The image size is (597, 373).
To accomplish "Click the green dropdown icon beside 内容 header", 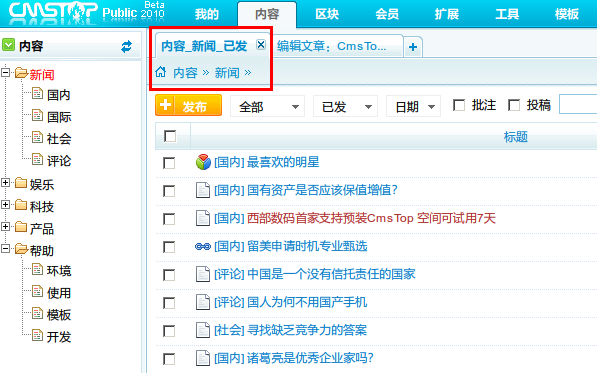I will pyautogui.click(x=8, y=45).
